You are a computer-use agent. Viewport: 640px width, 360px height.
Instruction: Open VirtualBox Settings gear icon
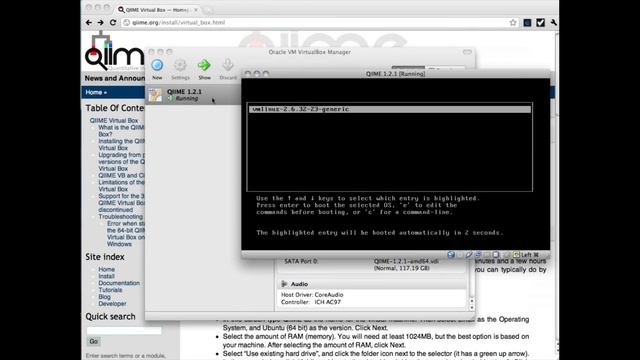click(180, 65)
